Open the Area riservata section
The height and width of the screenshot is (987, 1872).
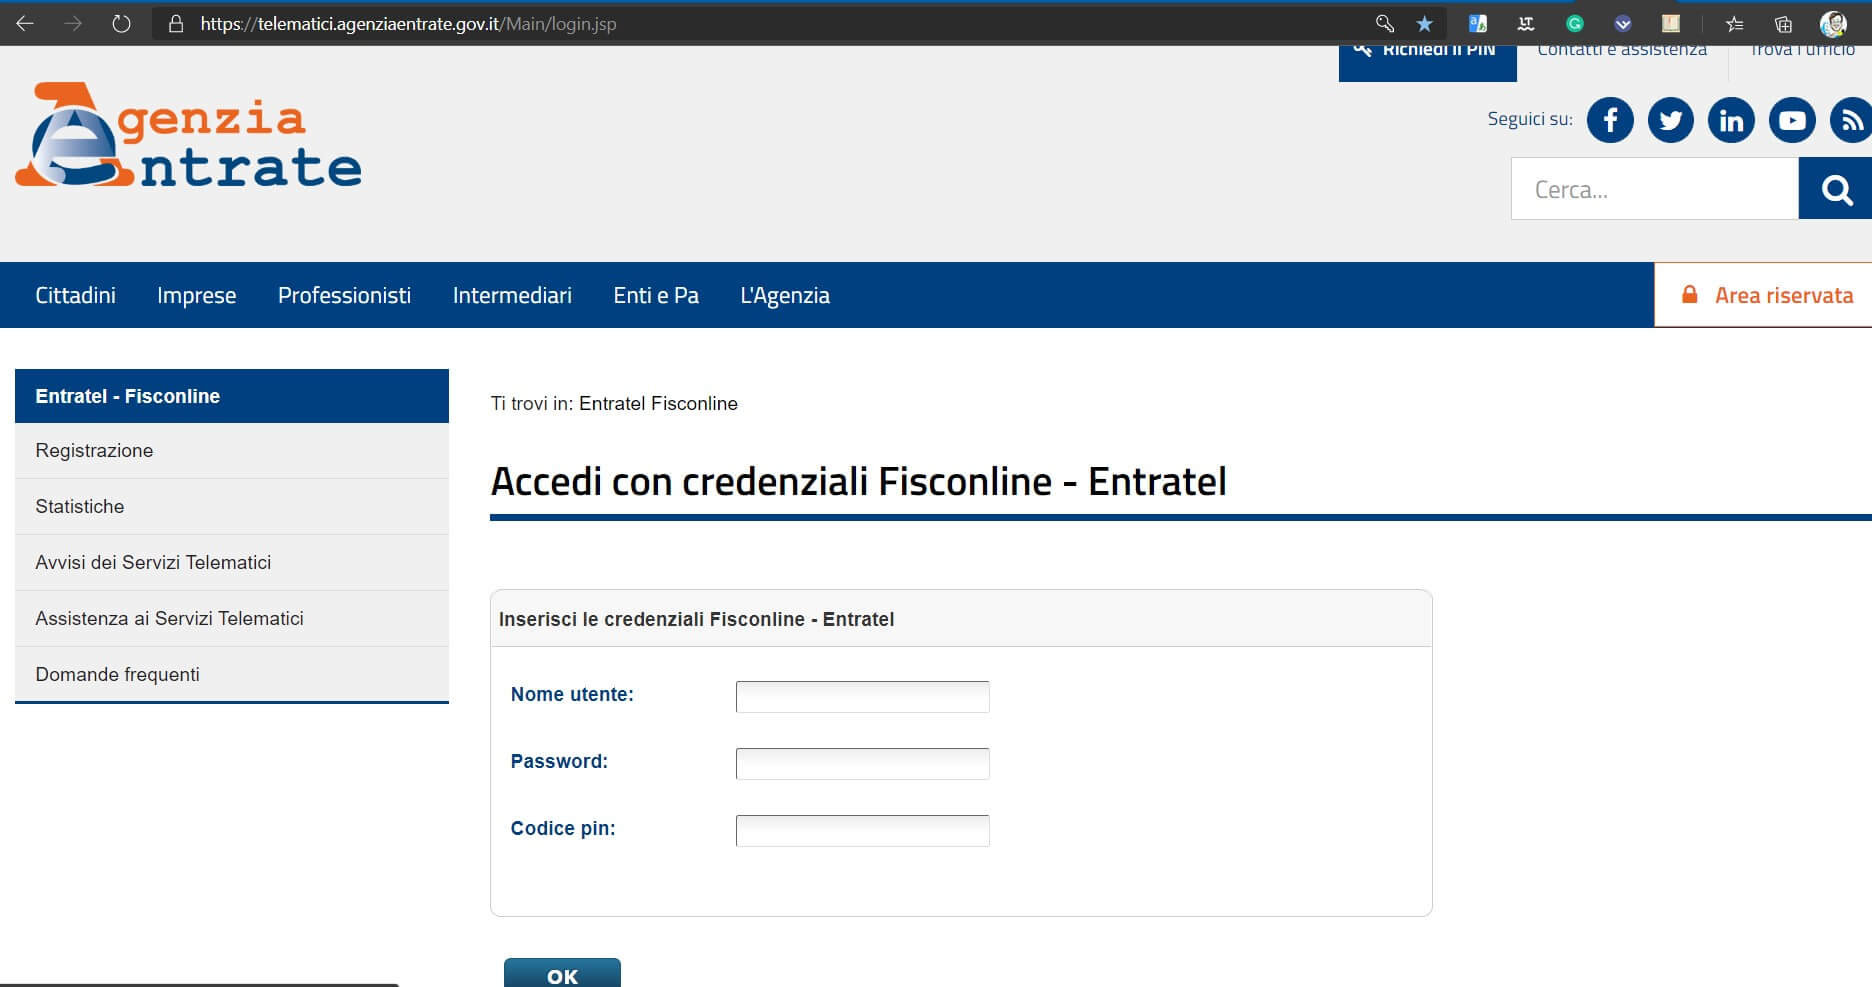tap(1768, 295)
